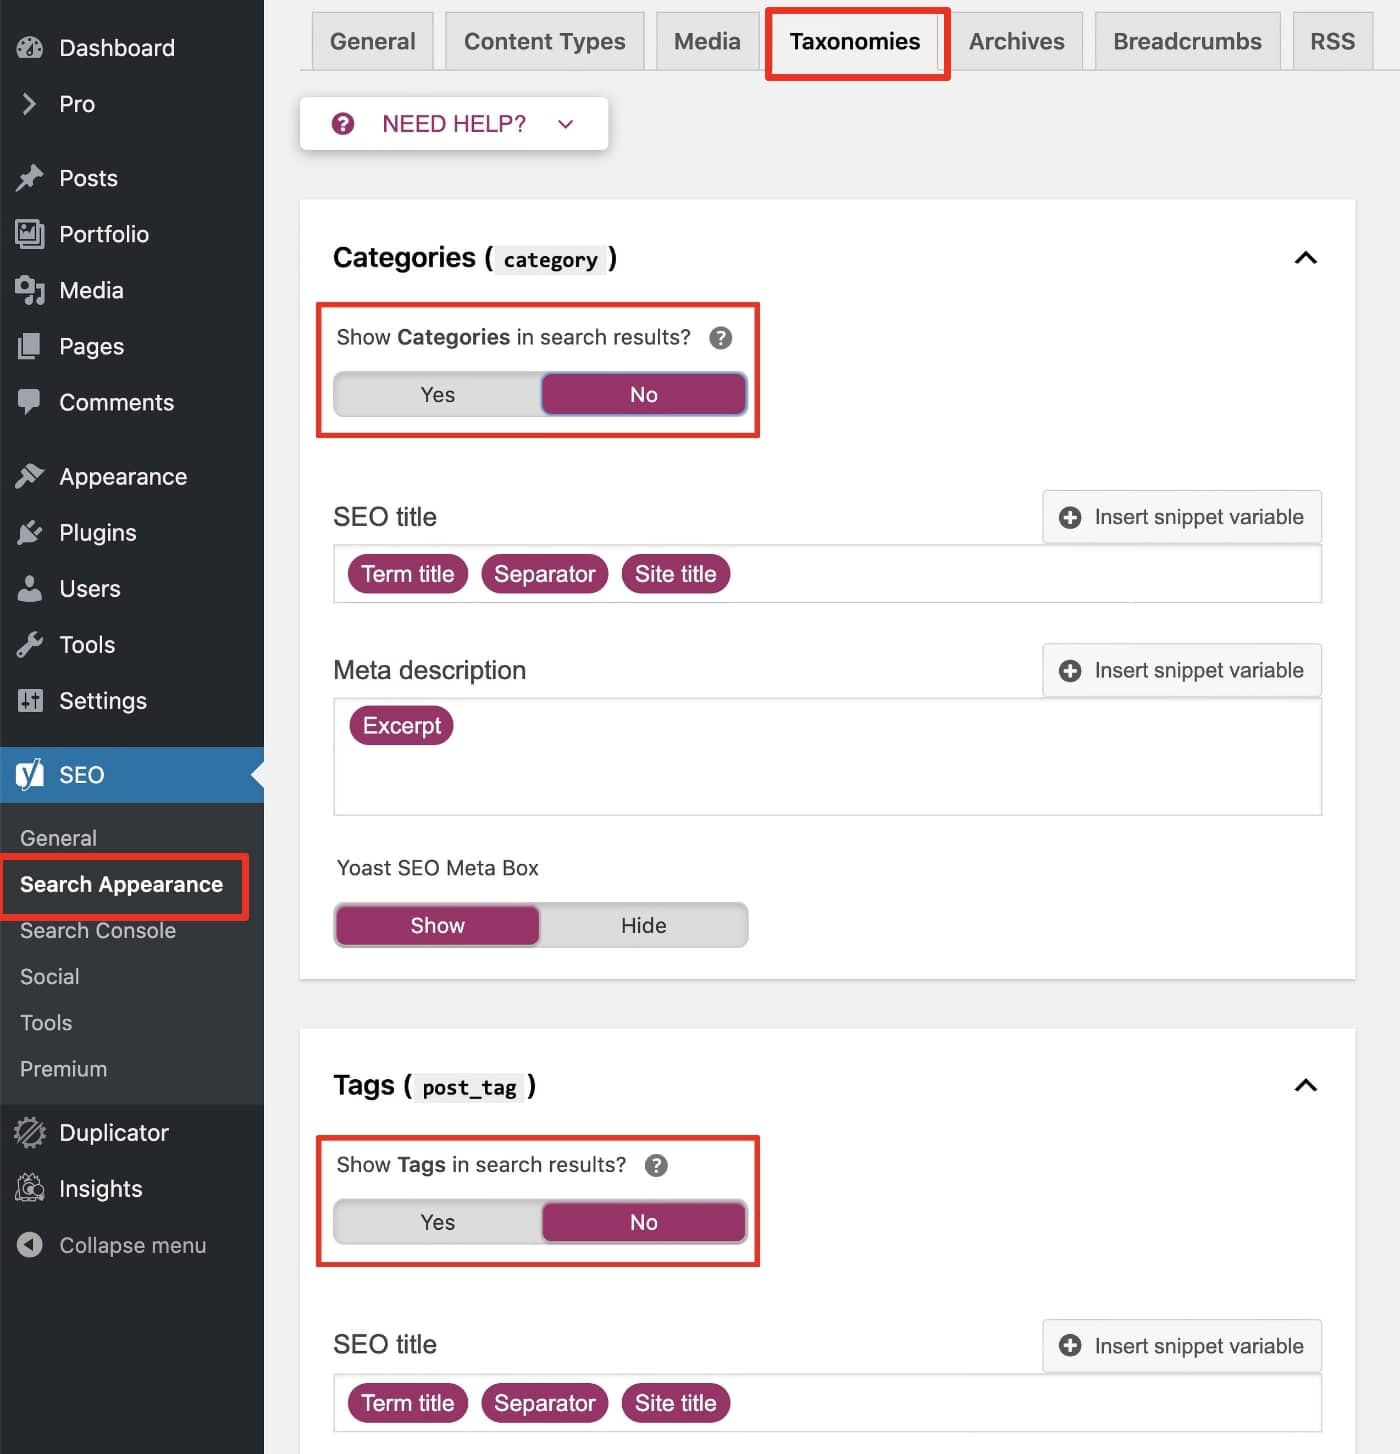1400x1454 pixels.
Task: Click the Media library icon
Action: click(30, 290)
